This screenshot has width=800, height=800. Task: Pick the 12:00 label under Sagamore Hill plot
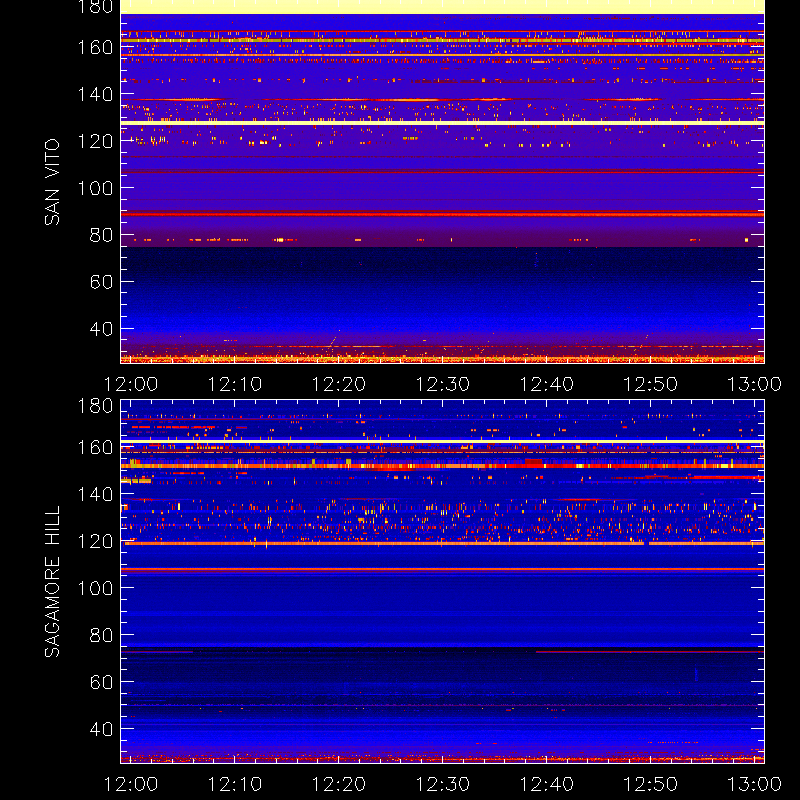pos(131,784)
